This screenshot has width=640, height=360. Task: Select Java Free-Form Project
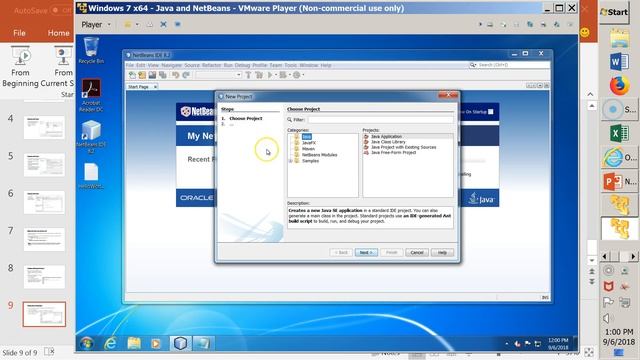coord(393,152)
